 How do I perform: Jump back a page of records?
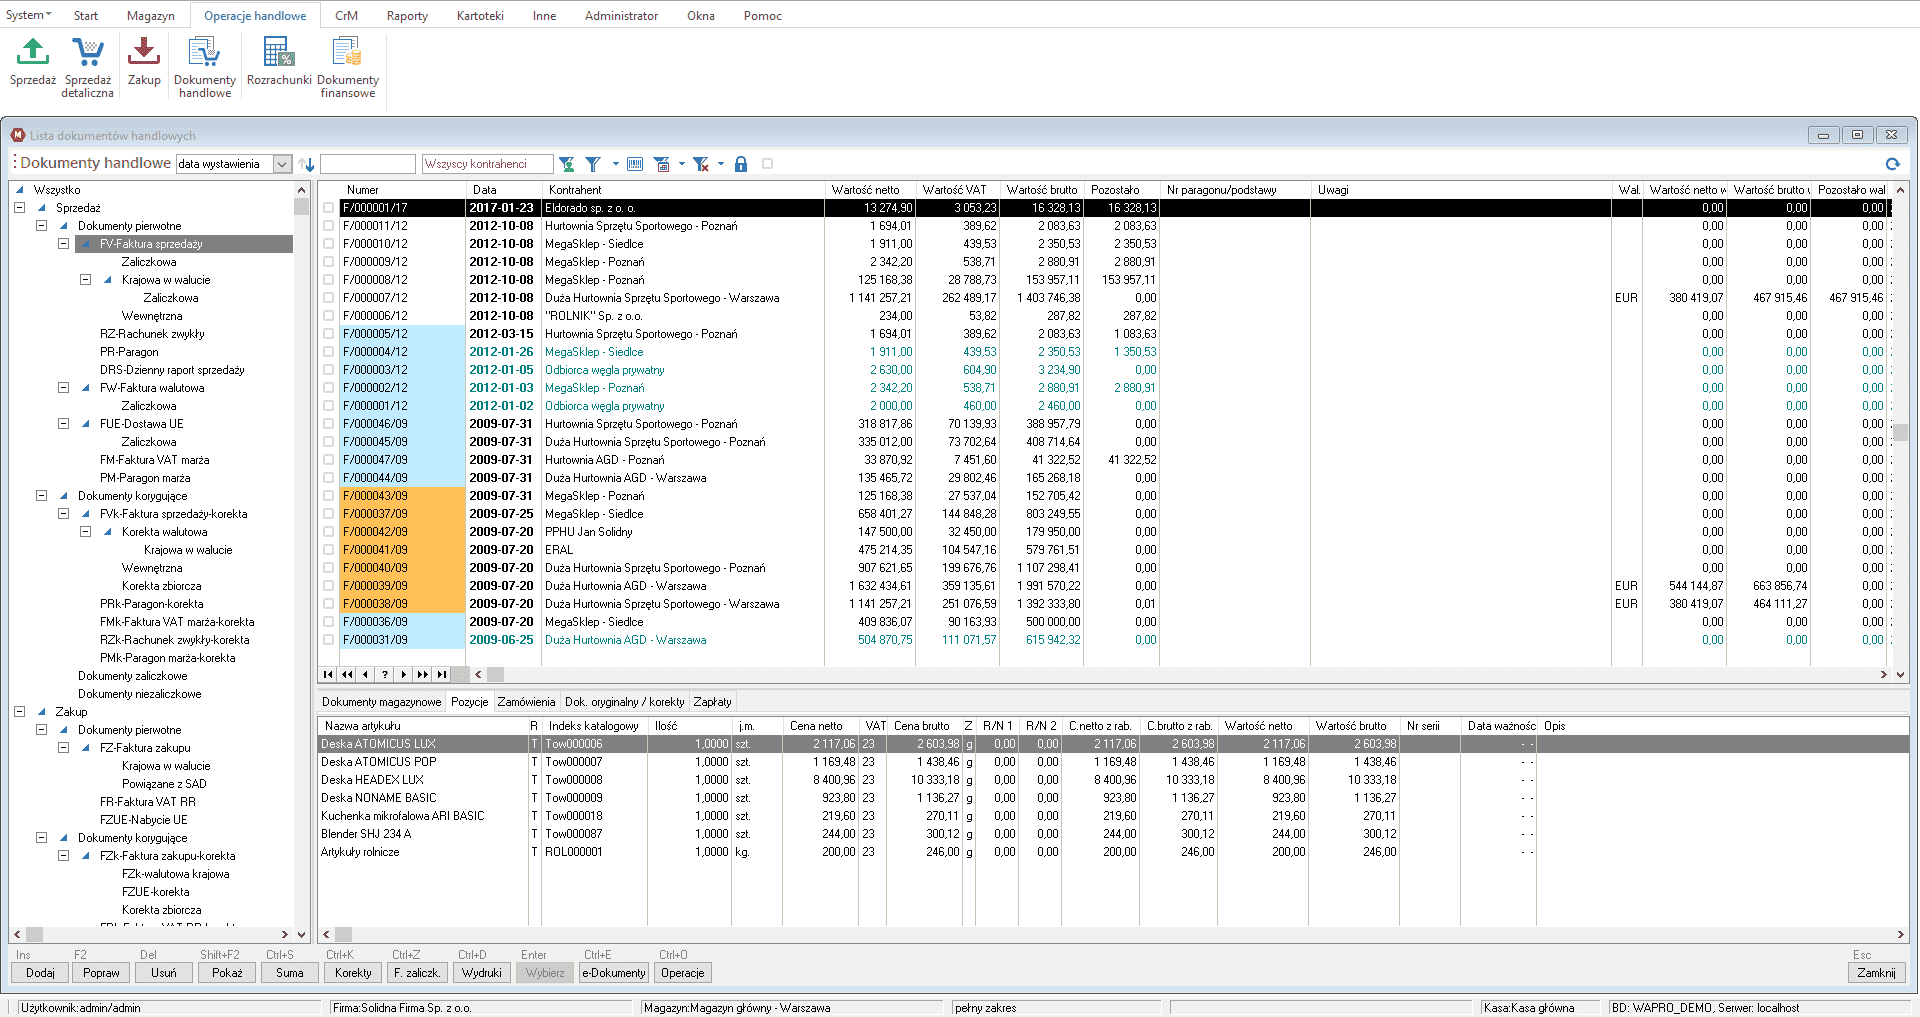pyautogui.click(x=347, y=674)
